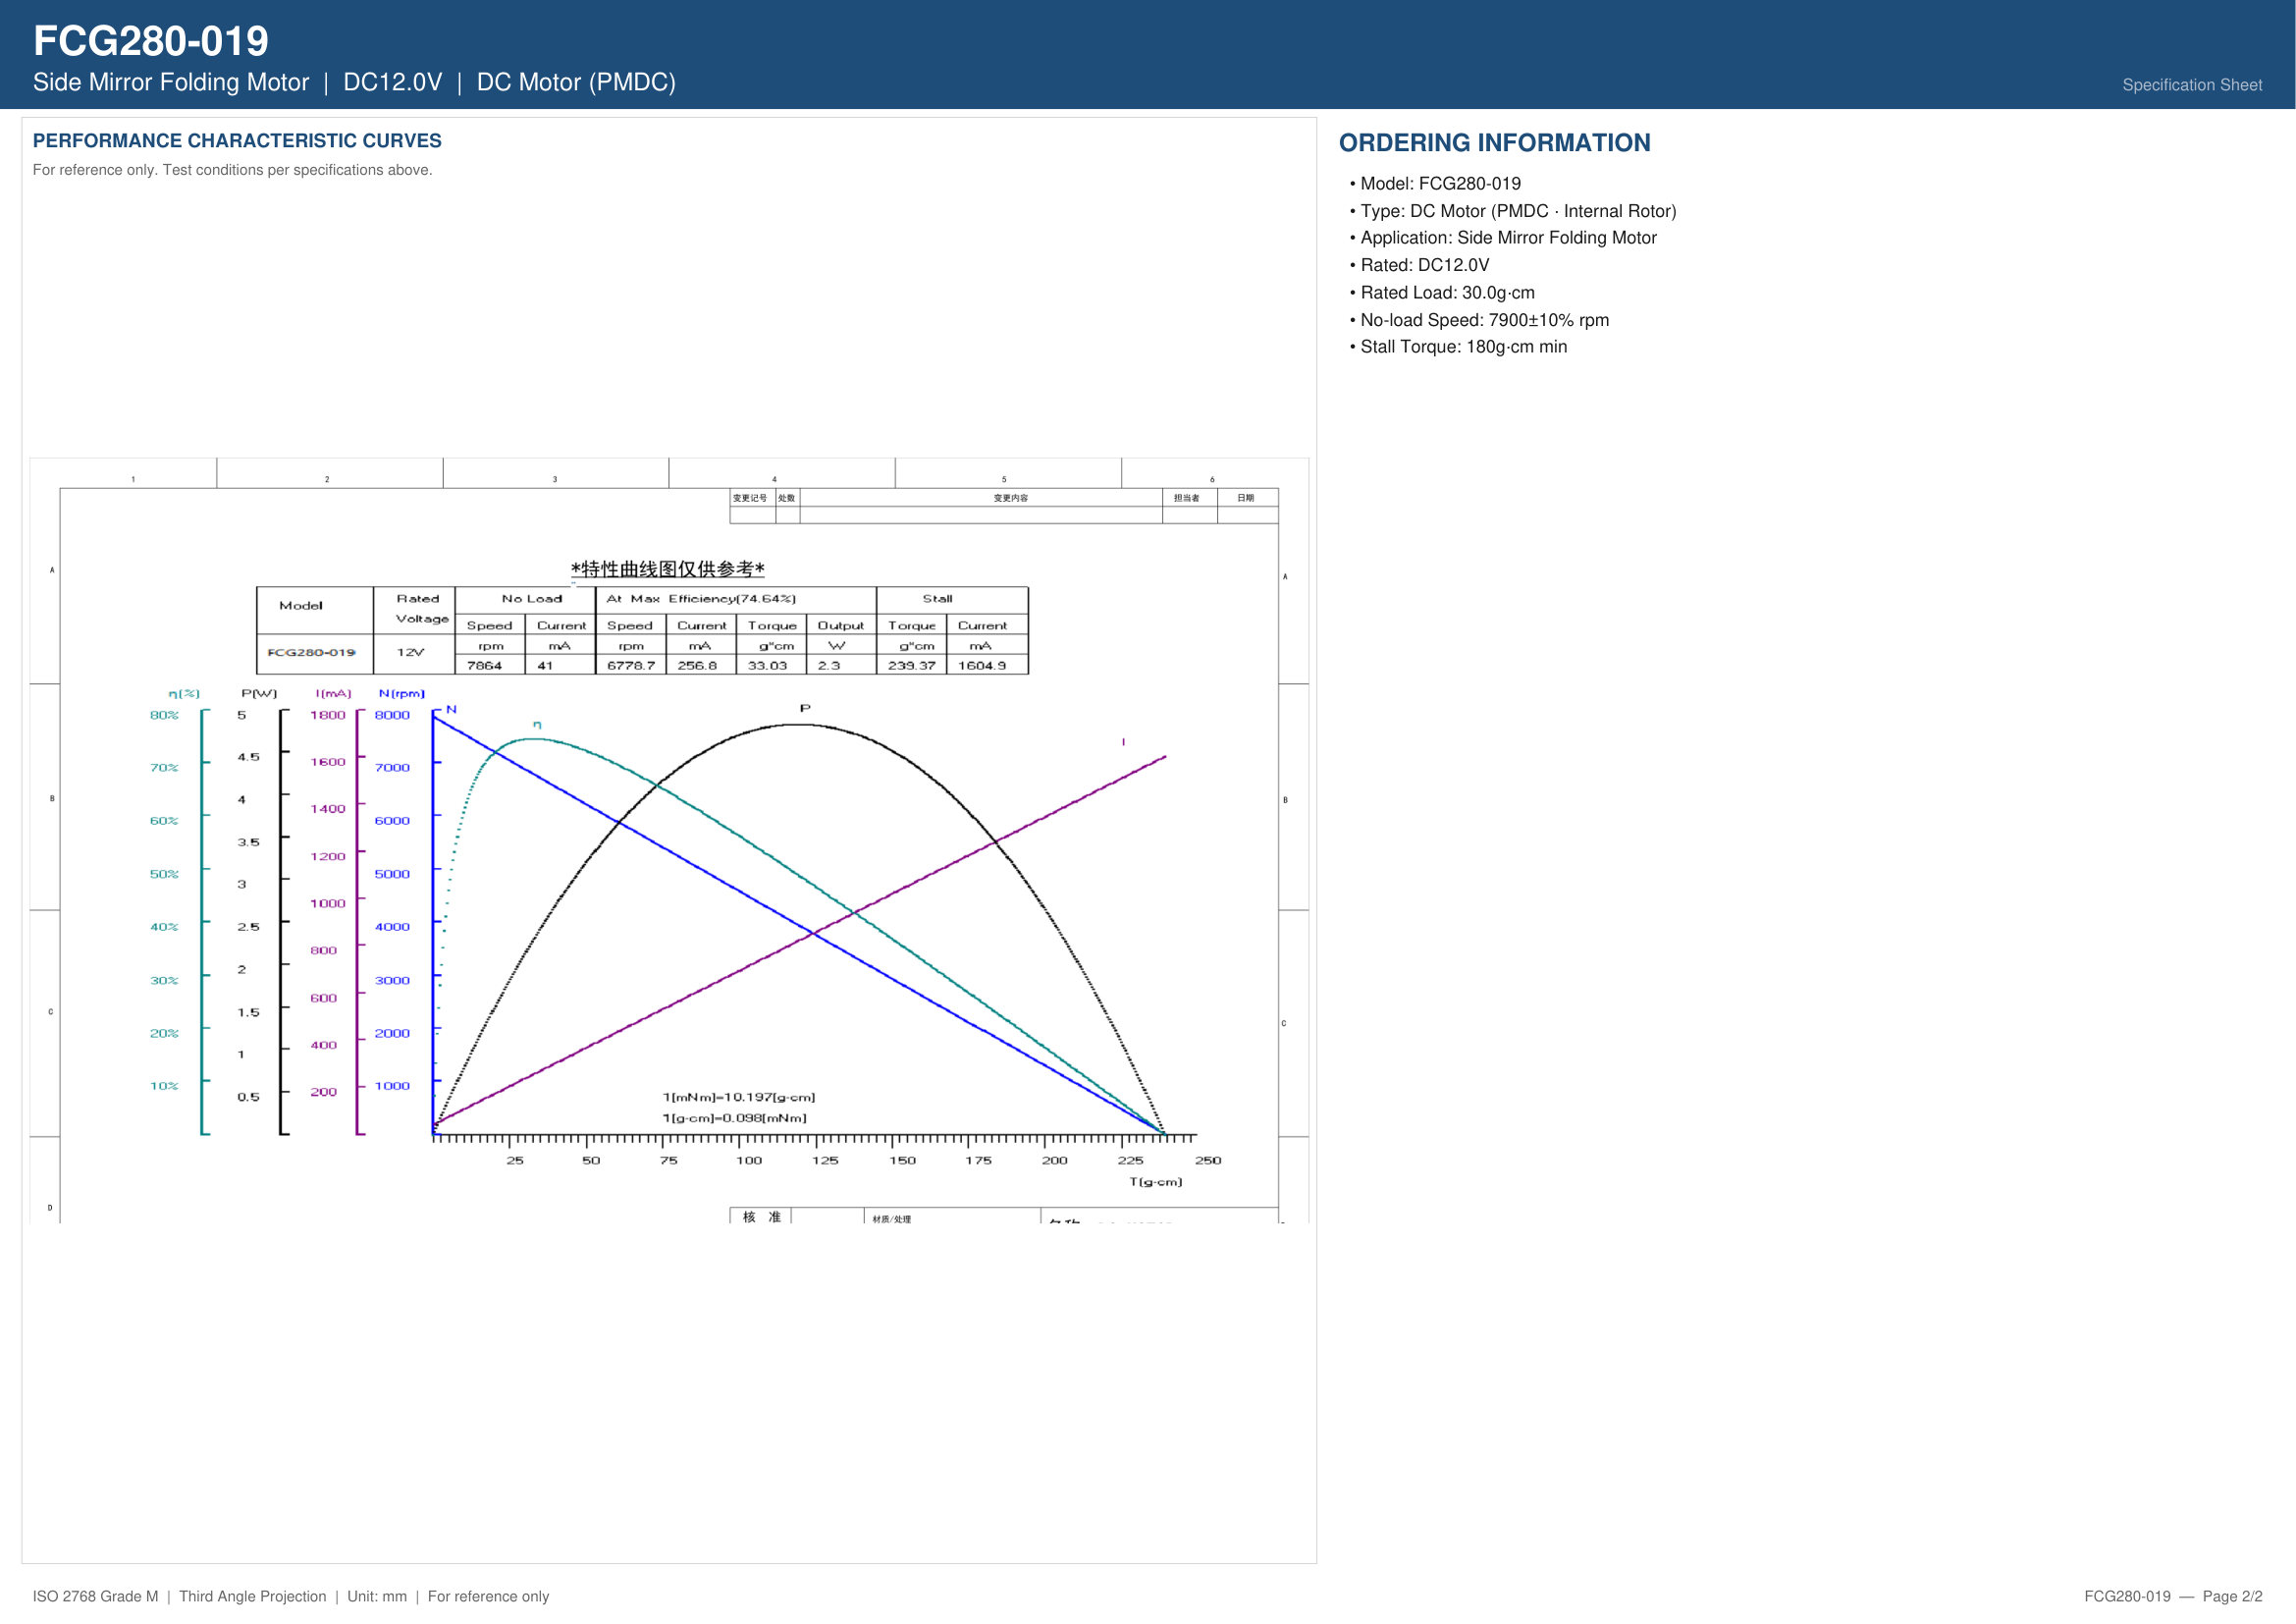Click the η(%) axis label
2296x1624 pixels.
[184, 694]
